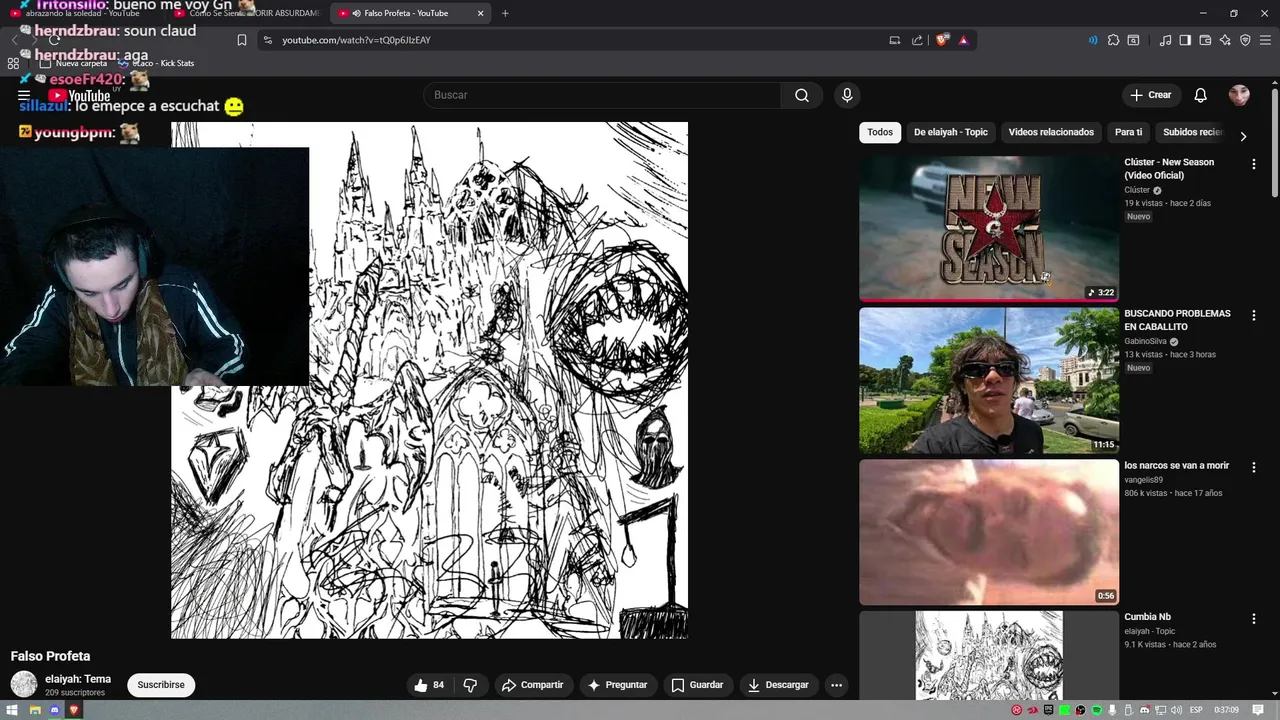This screenshot has height=720, width=1280.
Task: Submit search with the magnifier button
Action: click(x=802, y=95)
